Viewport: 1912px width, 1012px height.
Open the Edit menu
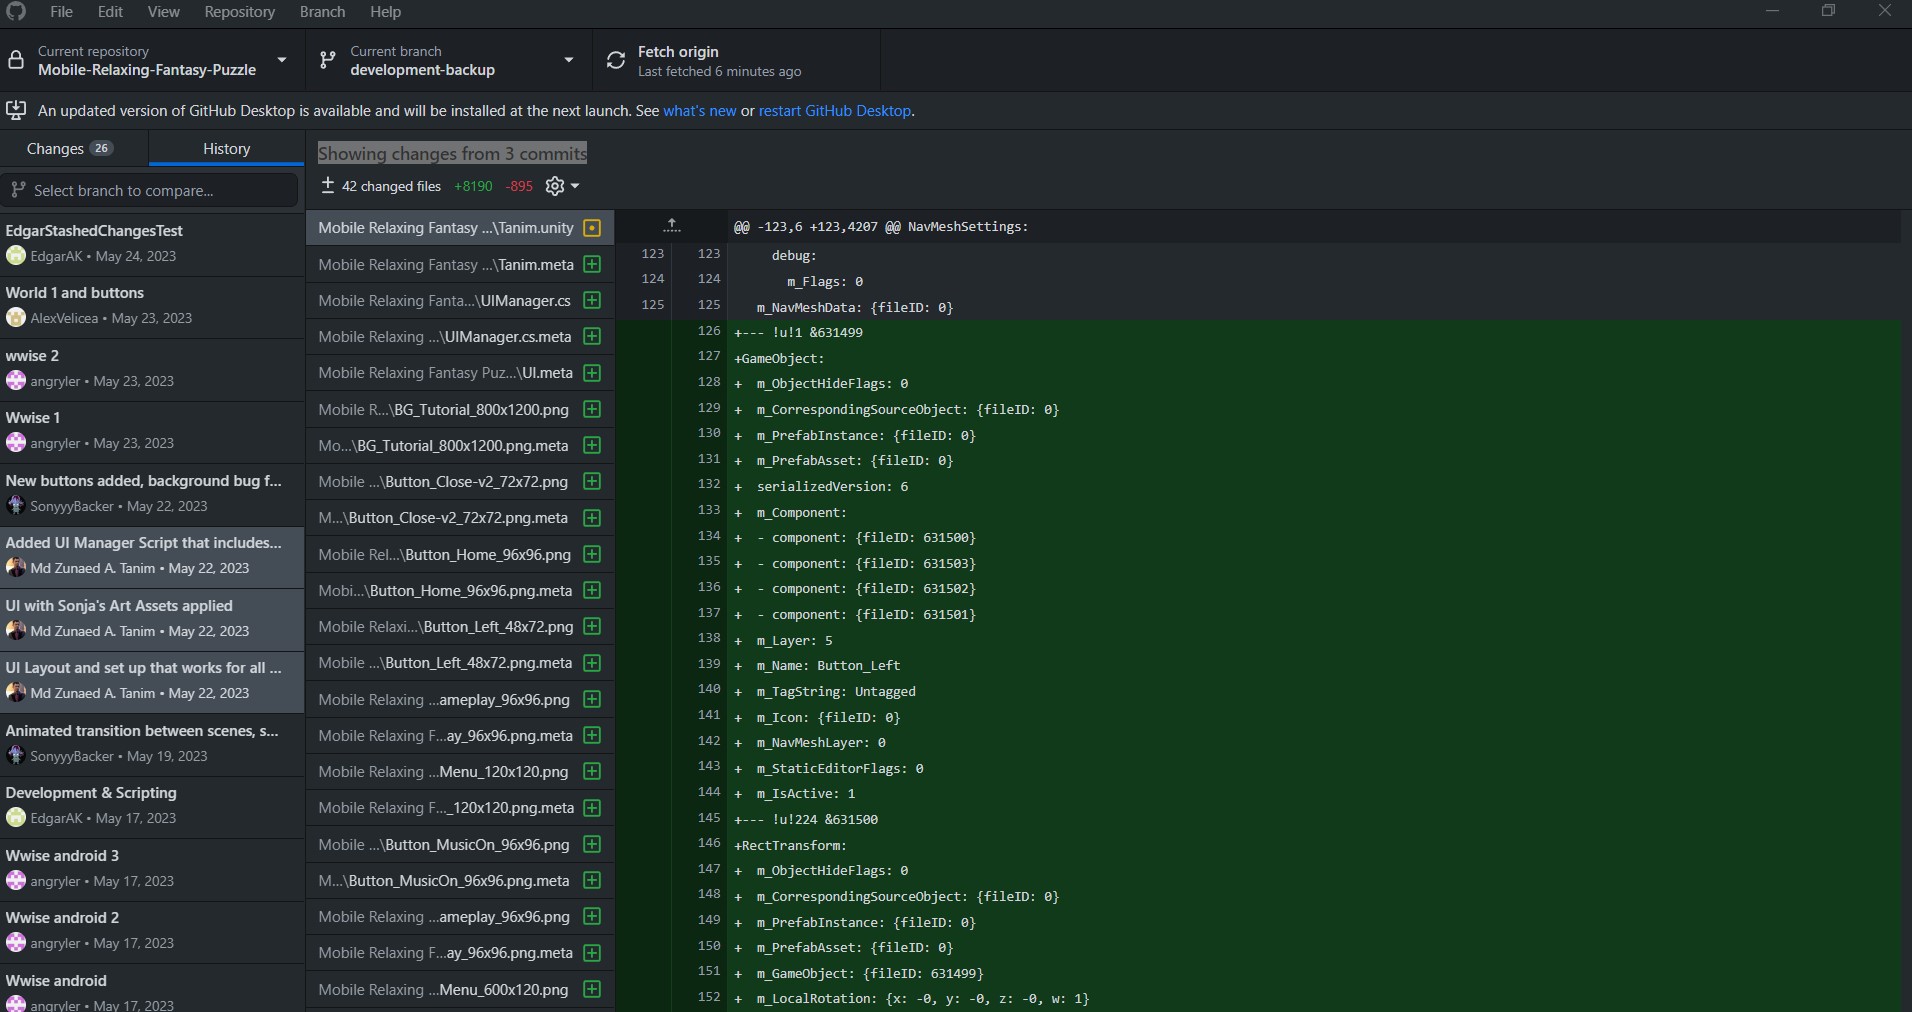pyautogui.click(x=110, y=12)
